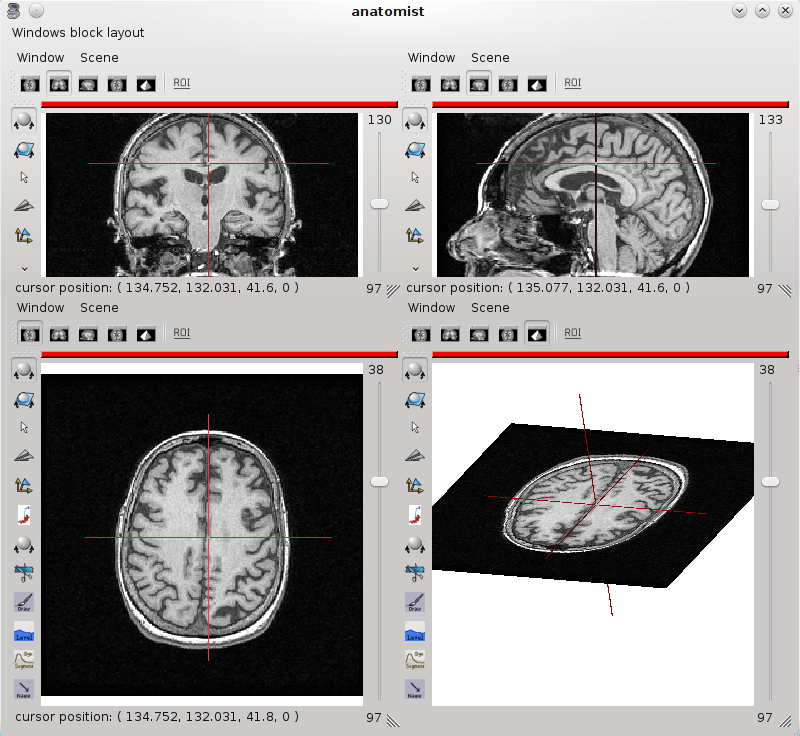Open the Scene menu of the top-right sagittal window

click(490, 58)
